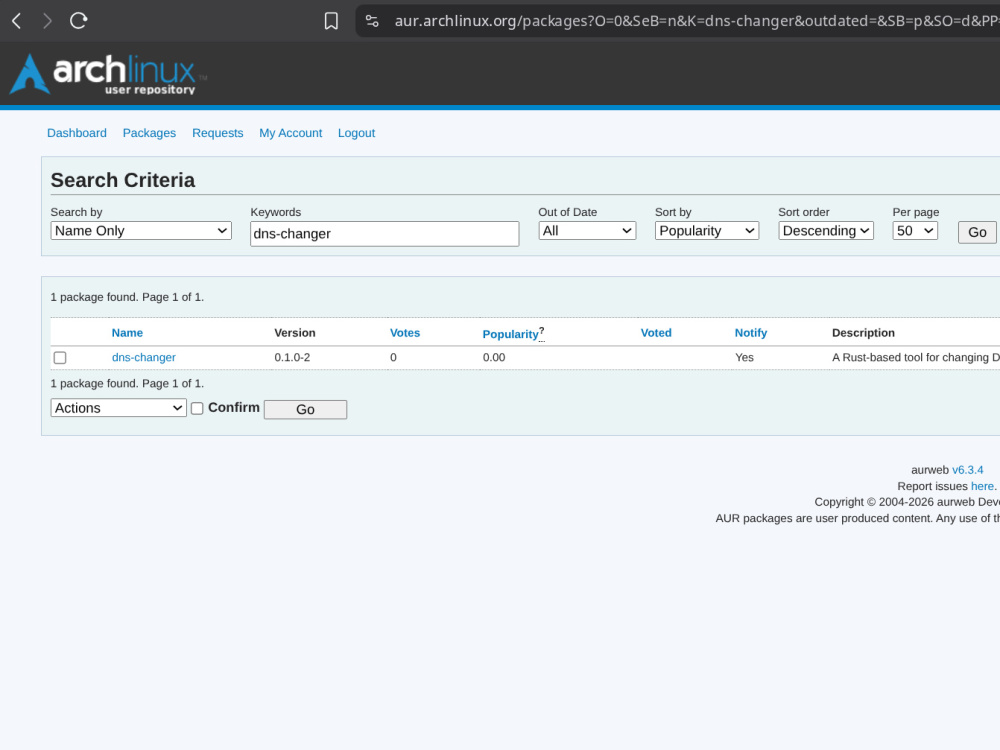The height and width of the screenshot is (750, 1000).
Task: Click the Notify value Yes
Action: [x=744, y=357]
